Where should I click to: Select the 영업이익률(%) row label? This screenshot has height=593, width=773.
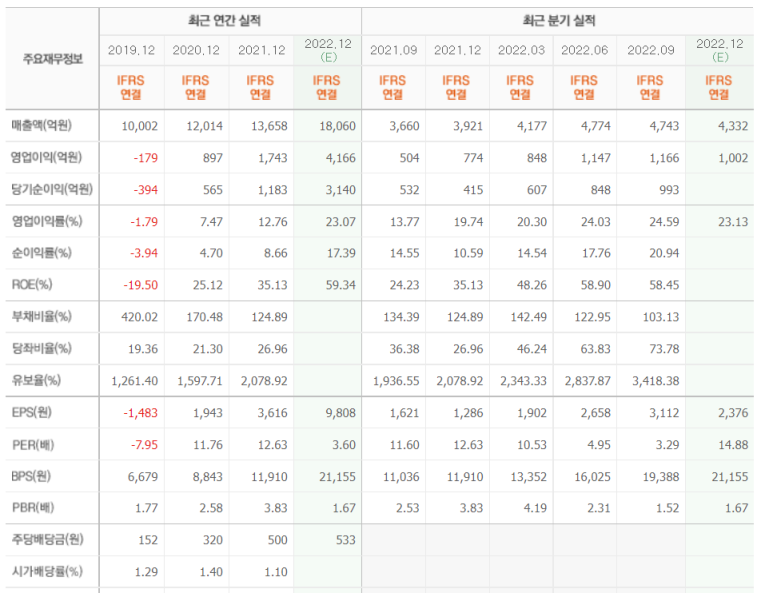coord(46,221)
